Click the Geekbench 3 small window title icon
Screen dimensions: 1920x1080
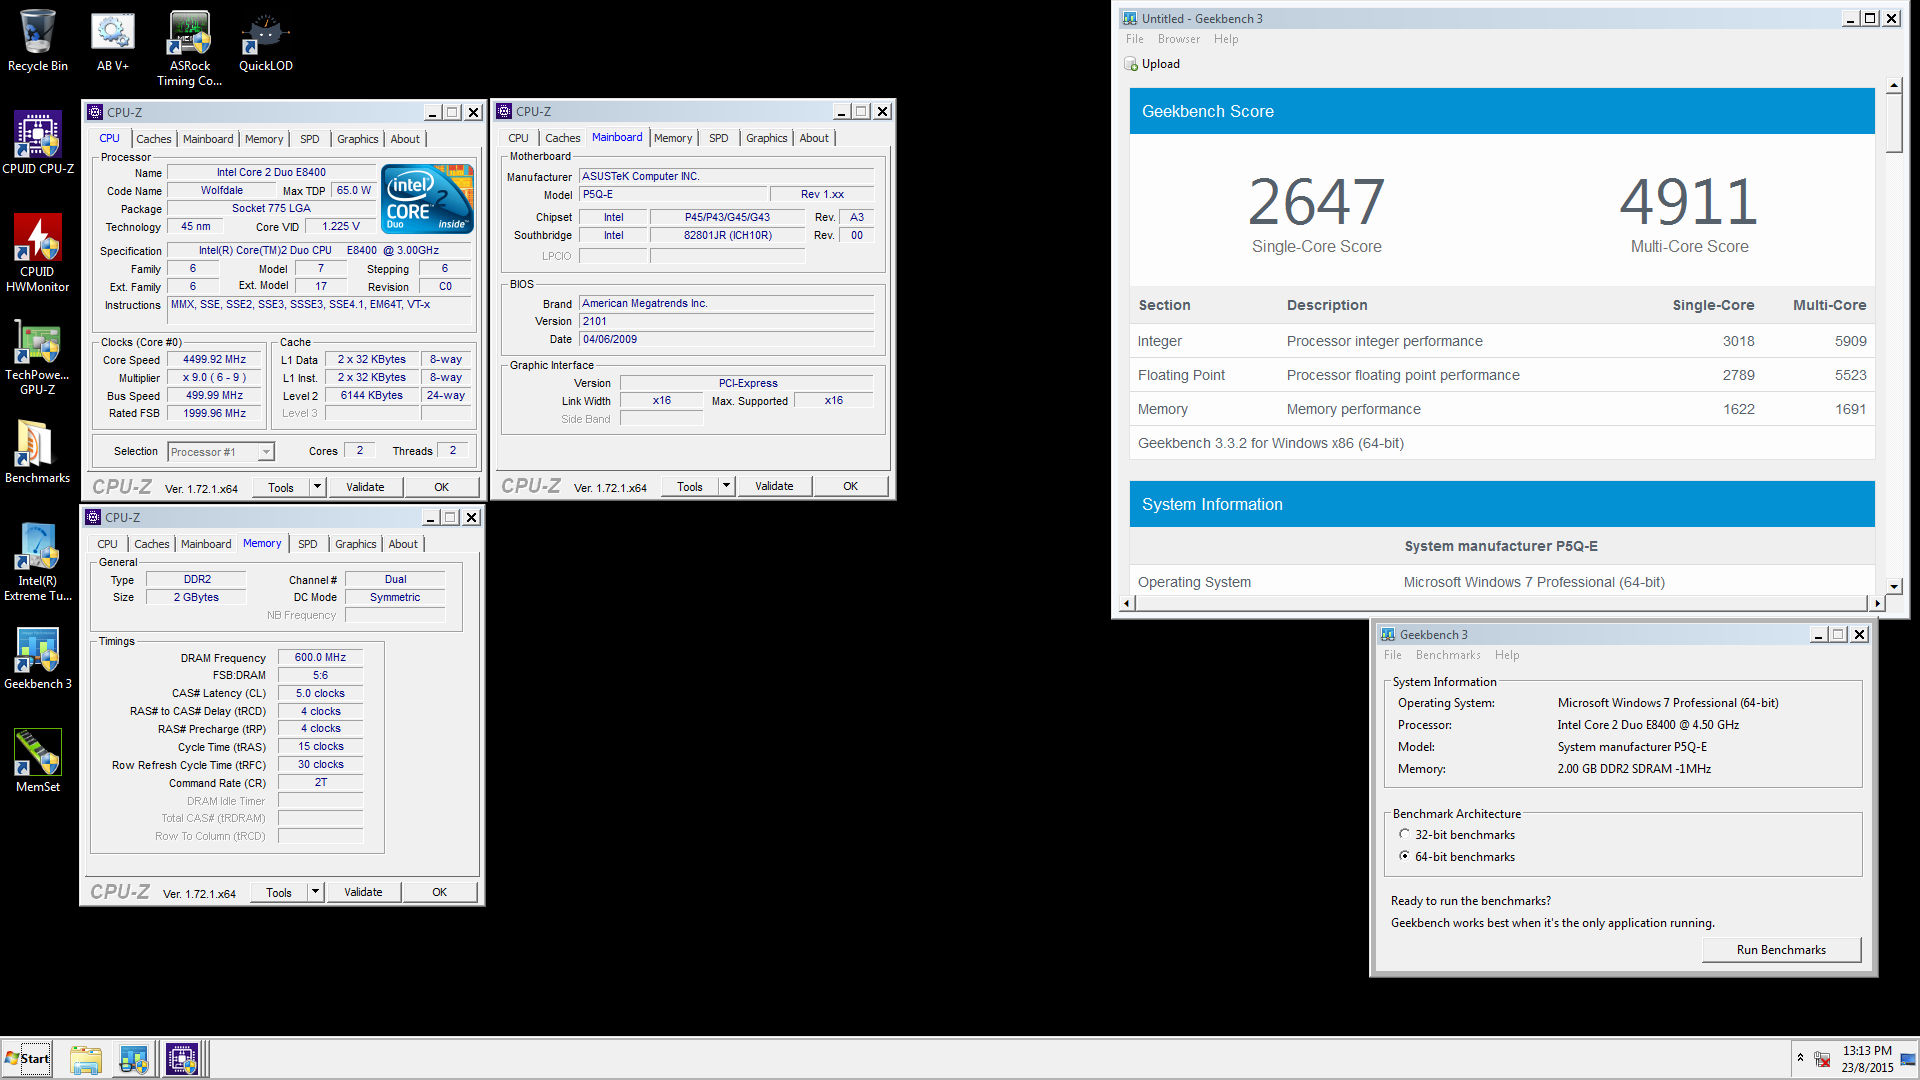tap(1387, 635)
